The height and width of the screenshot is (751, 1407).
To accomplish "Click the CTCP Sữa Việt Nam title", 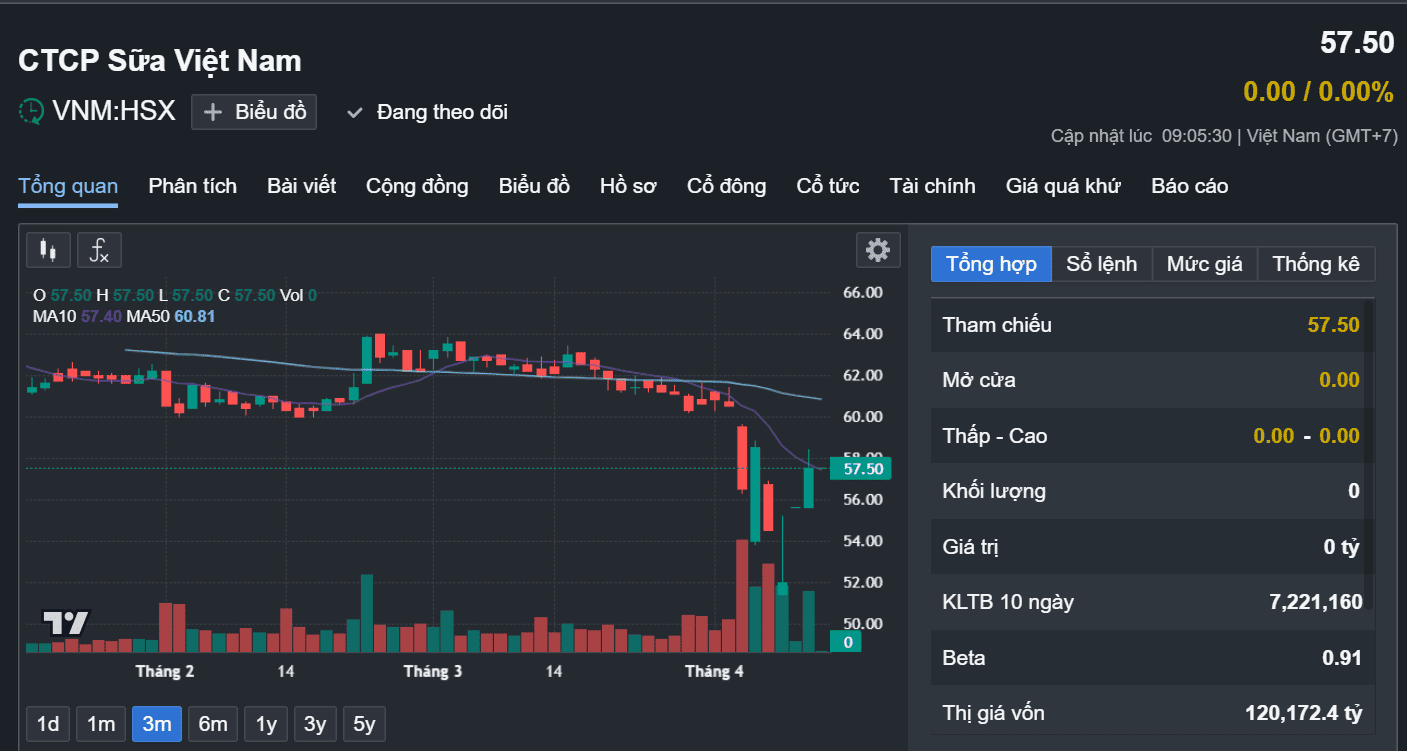I will click(x=160, y=61).
